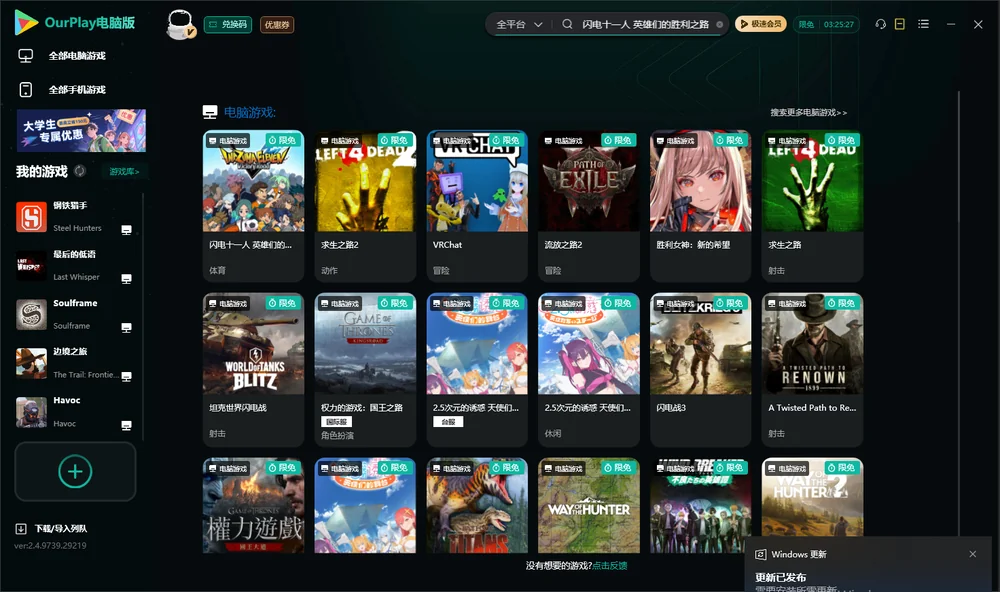Viewport: 1000px width, 592px height.
Task: Open the 2.5次元的诱惑 休闲 card
Action: click(x=589, y=369)
